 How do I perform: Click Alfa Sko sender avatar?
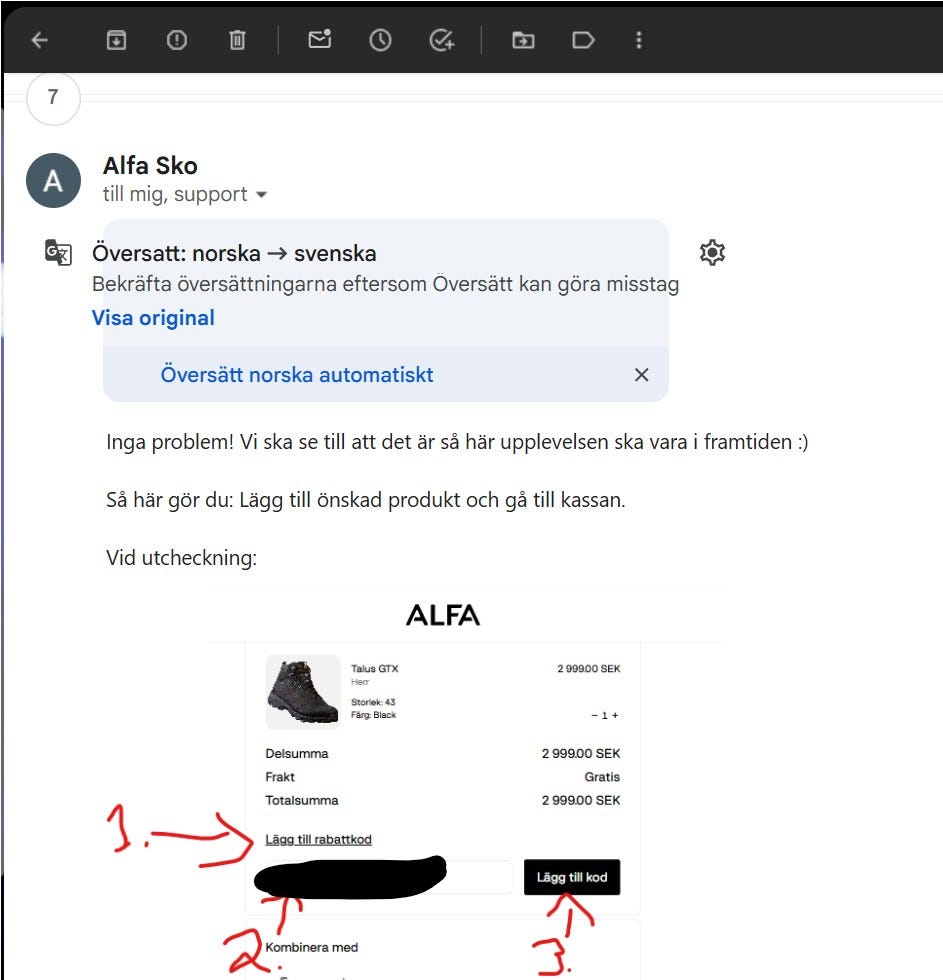coord(53,181)
